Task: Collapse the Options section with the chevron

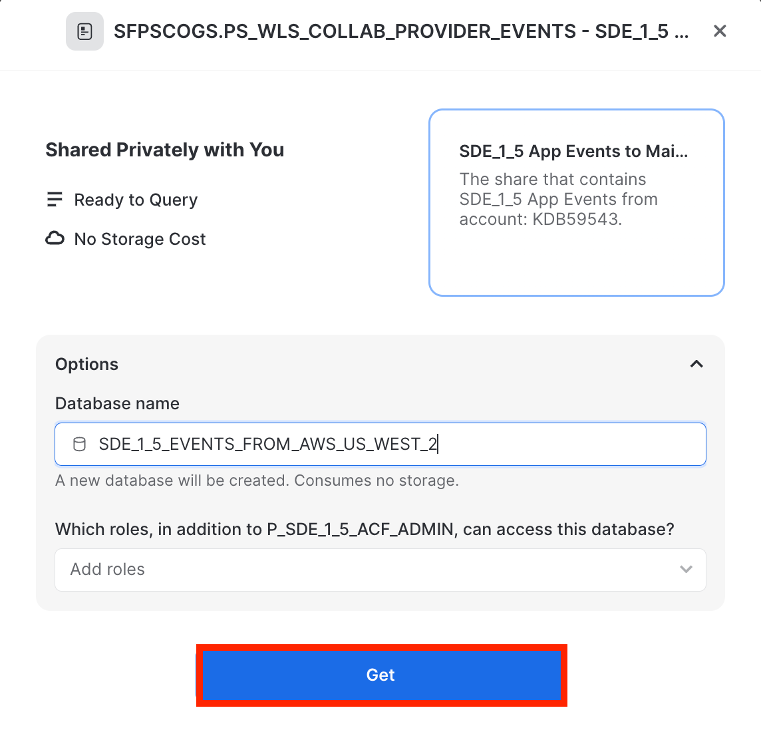Action: pyautogui.click(x=697, y=364)
